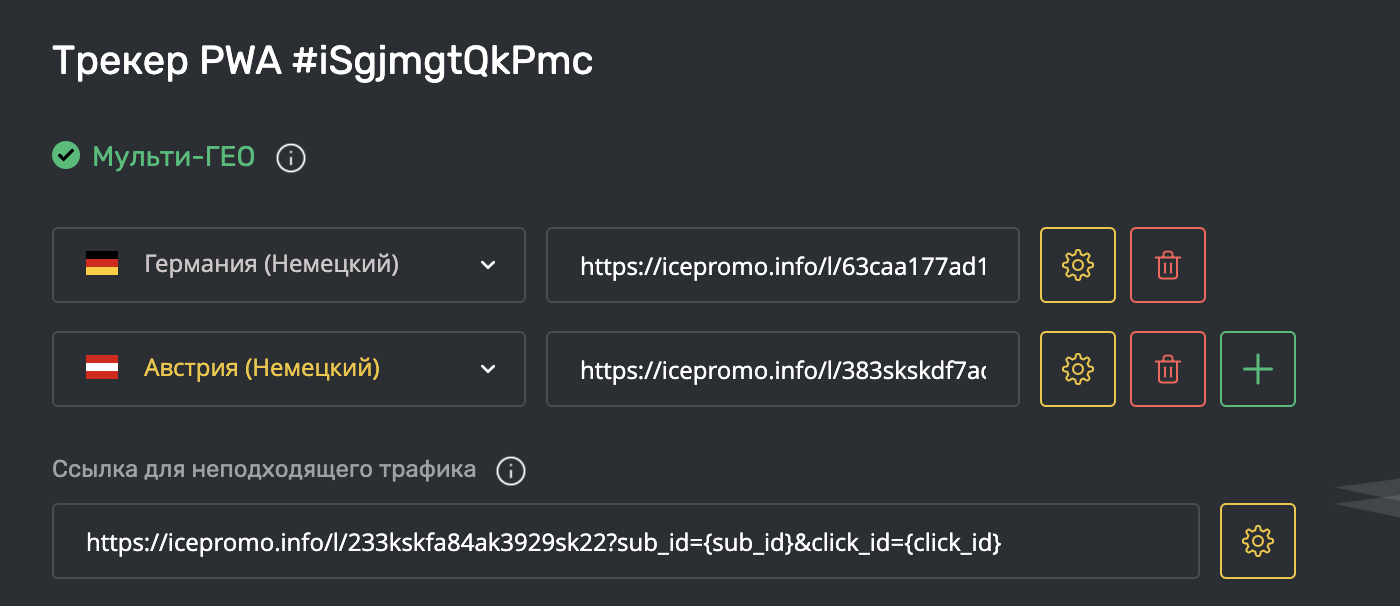The height and width of the screenshot is (606, 1400).
Task: Open settings gear for the Germany link
Action: click(x=1078, y=265)
